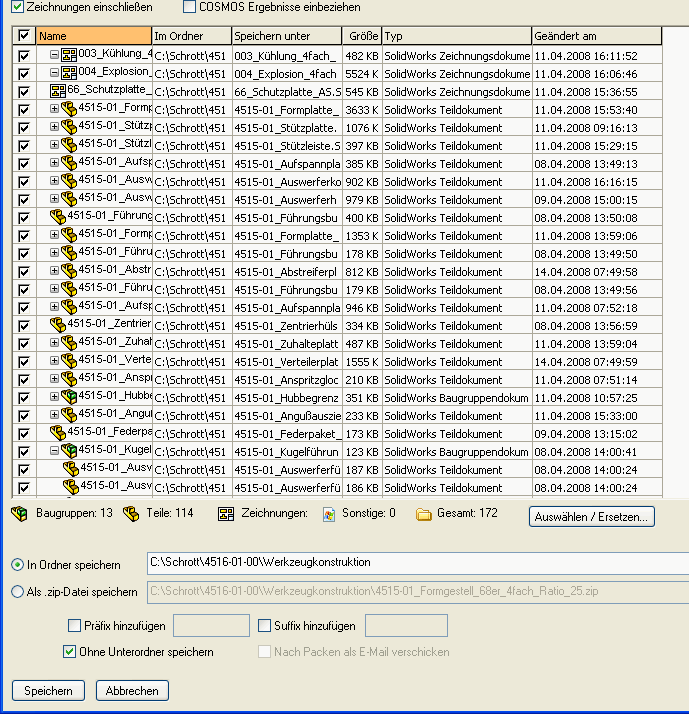Collapse the 4515-01_Kugelführun tree node

[54, 451]
